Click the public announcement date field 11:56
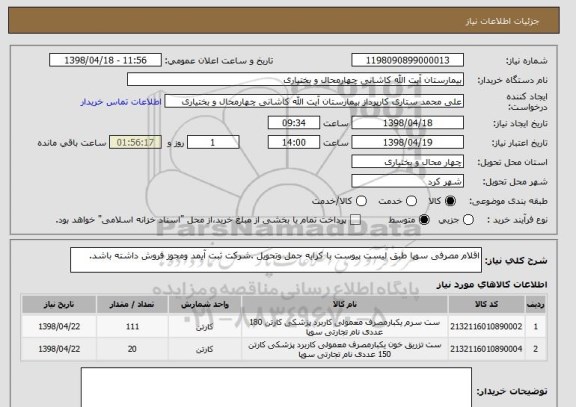 click(x=105, y=60)
